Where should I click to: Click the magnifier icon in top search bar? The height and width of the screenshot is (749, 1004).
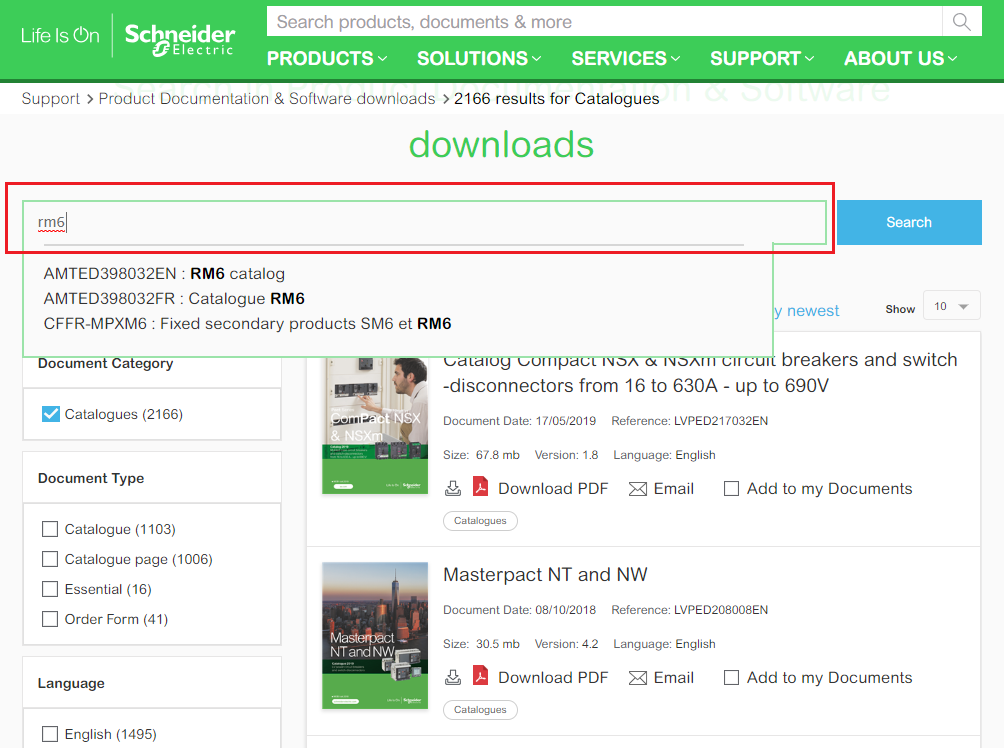pyautogui.click(x=961, y=22)
